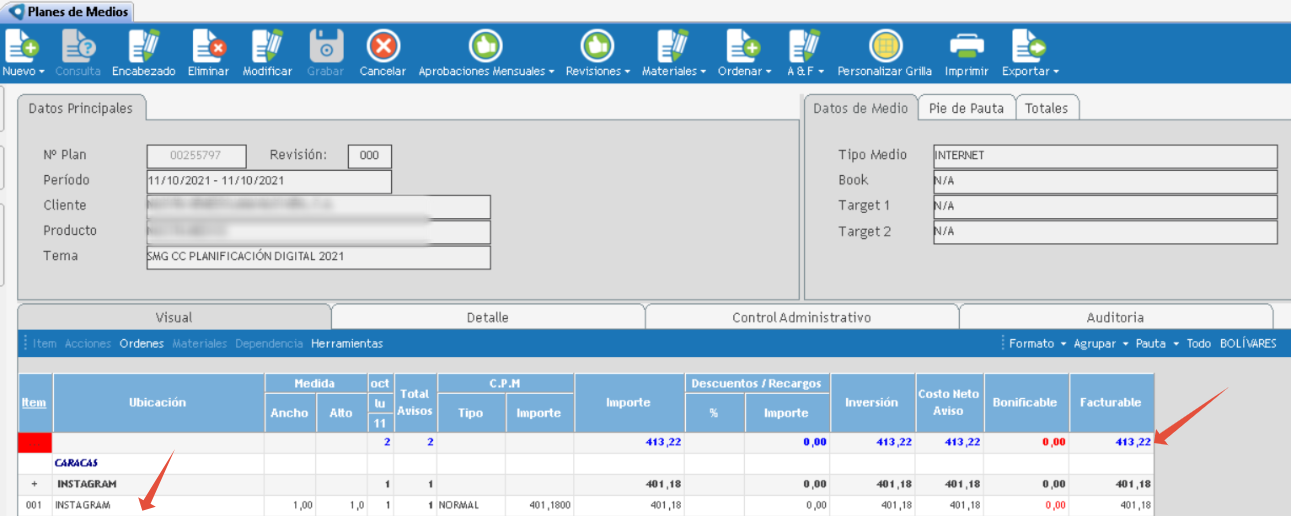Select the Datos Principales tab

[x=81, y=108]
